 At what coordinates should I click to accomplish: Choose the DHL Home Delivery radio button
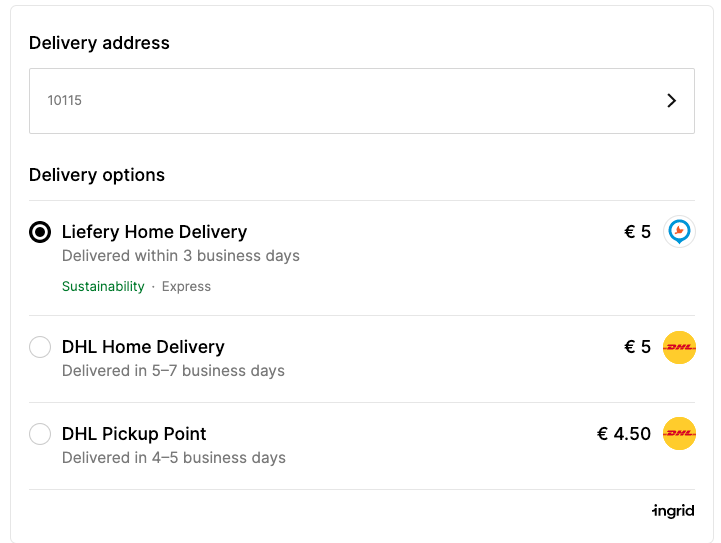40,347
